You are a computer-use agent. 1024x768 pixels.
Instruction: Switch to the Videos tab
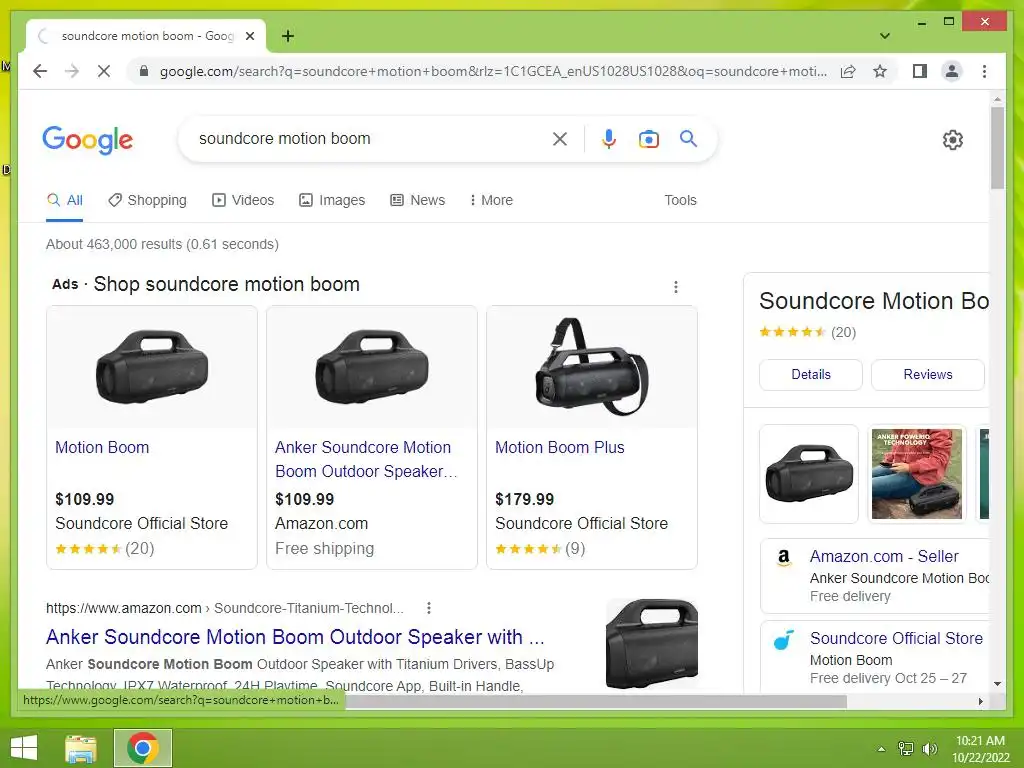(x=243, y=200)
